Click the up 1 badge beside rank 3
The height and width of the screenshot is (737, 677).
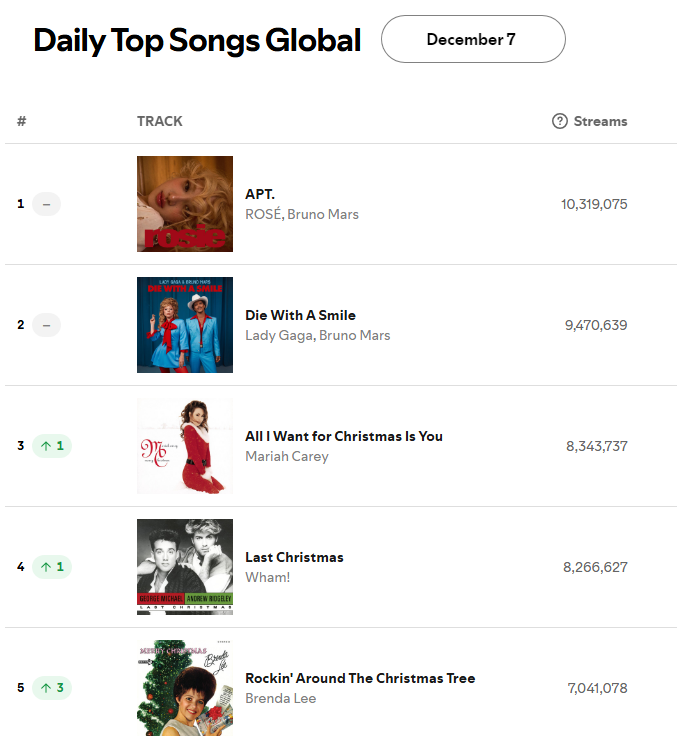pyautogui.click(x=52, y=446)
